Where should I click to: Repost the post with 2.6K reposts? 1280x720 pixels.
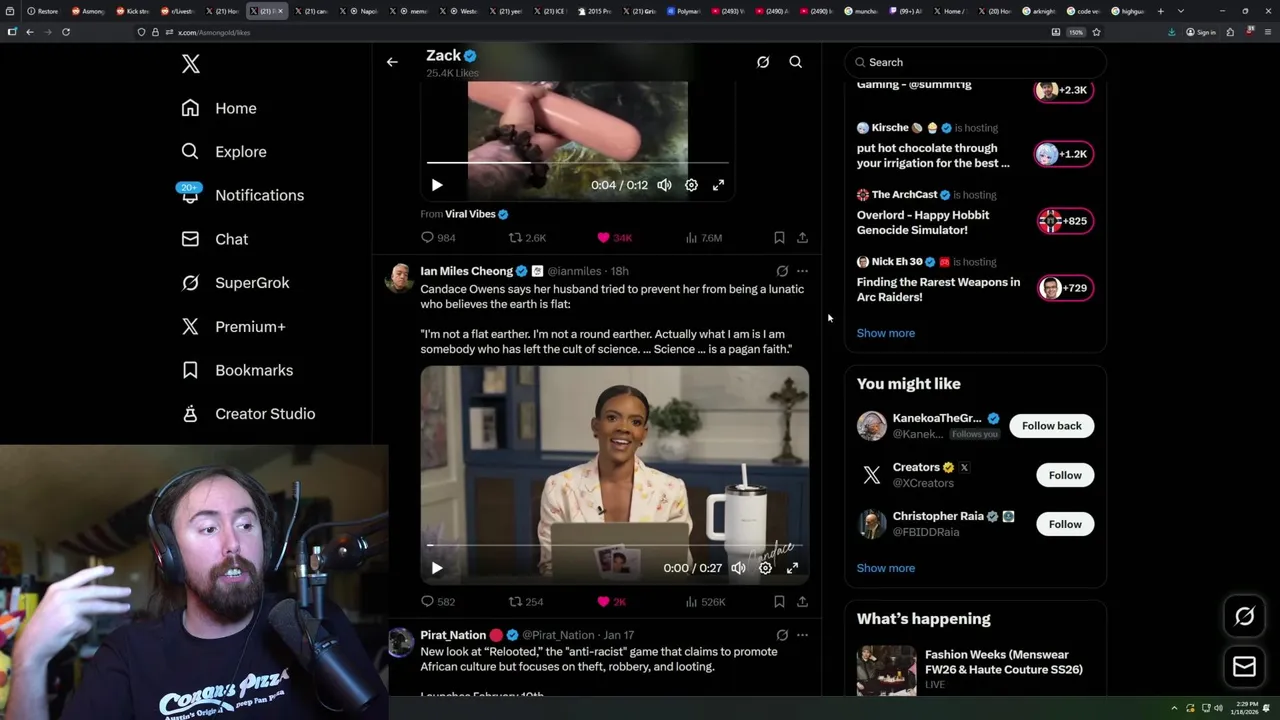point(528,238)
